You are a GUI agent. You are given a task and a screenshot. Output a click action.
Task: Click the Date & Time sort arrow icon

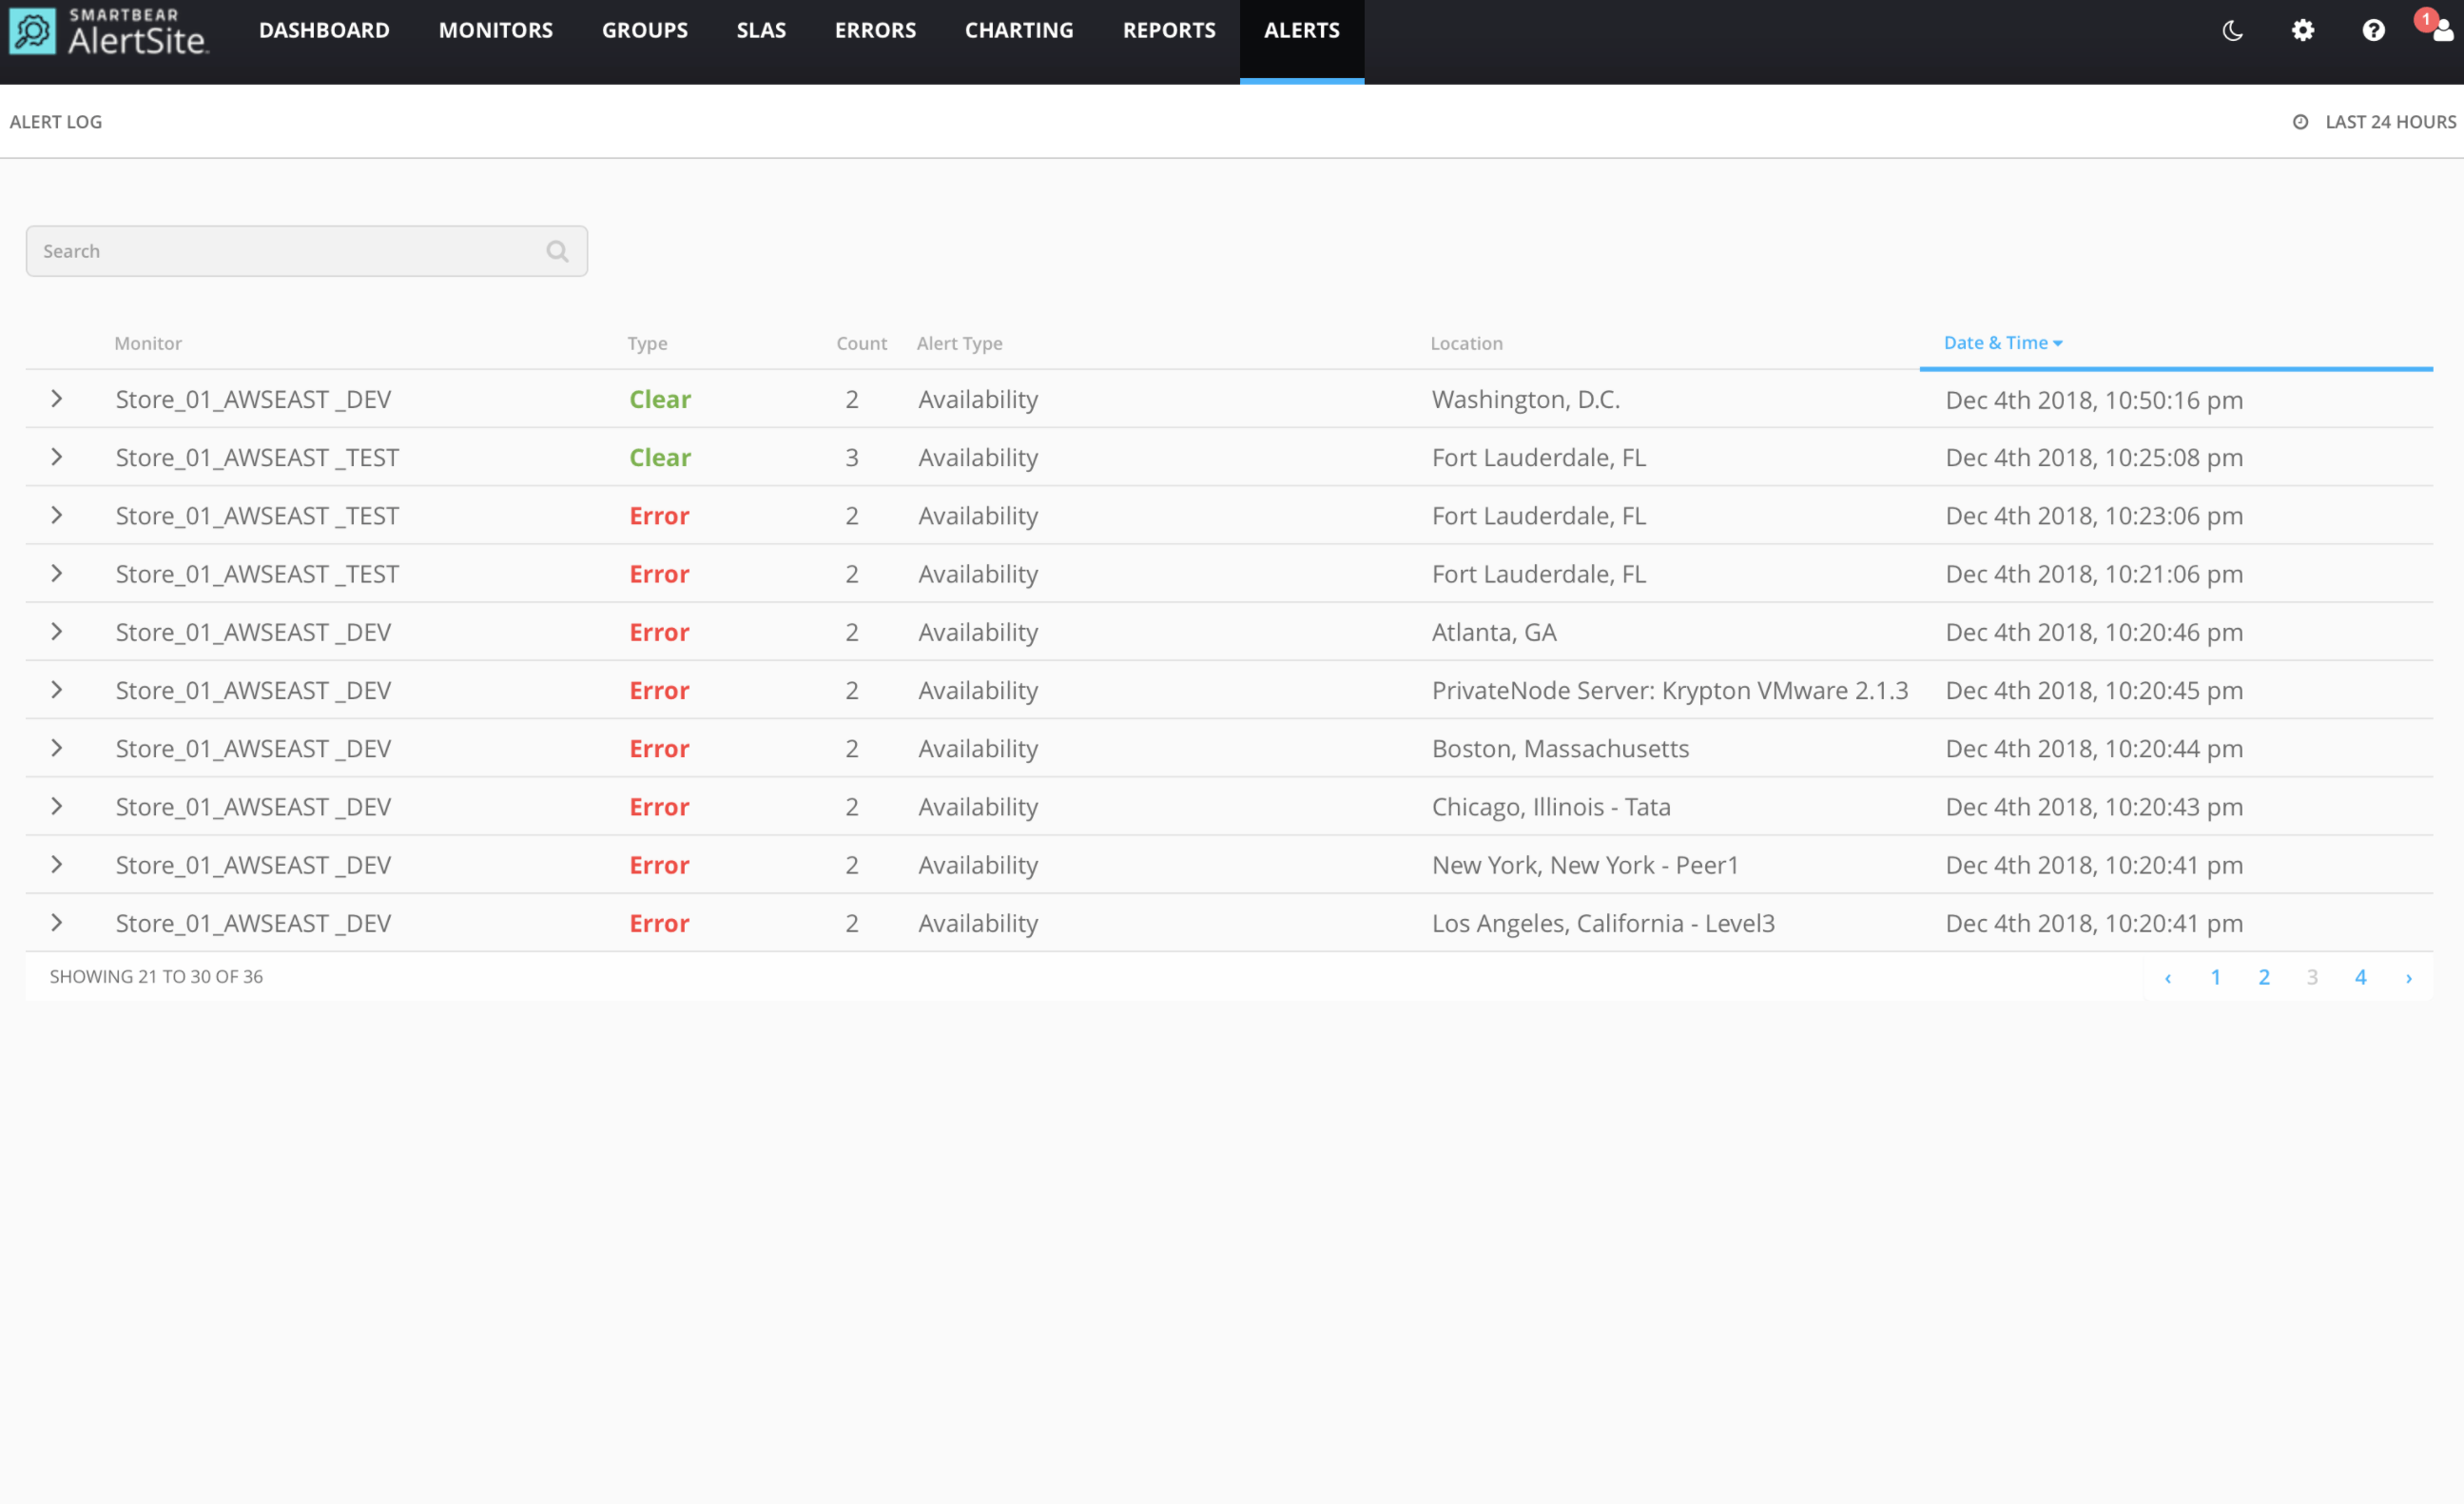click(x=2061, y=343)
